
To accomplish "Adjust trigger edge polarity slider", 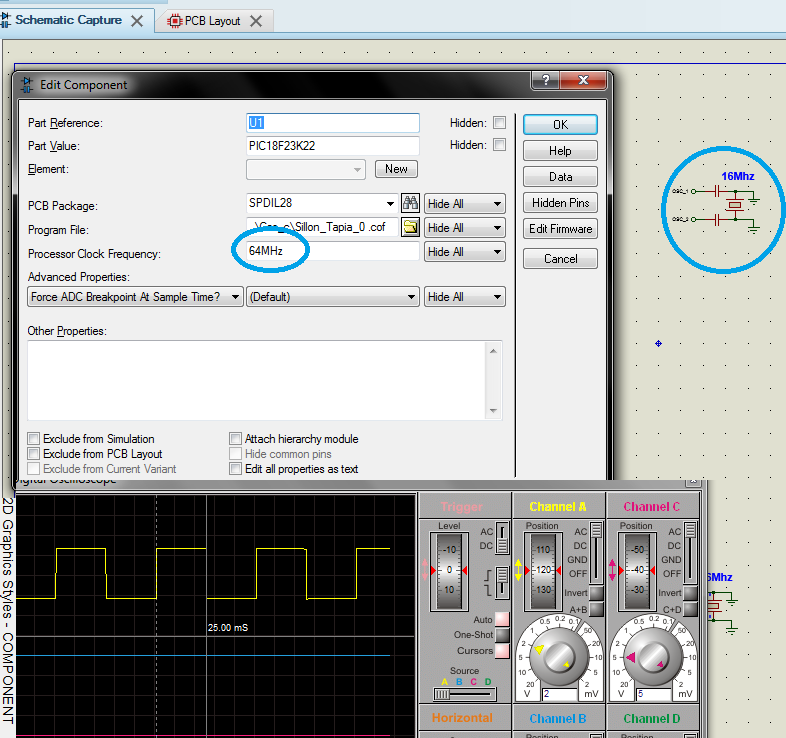I will tap(502, 583).
